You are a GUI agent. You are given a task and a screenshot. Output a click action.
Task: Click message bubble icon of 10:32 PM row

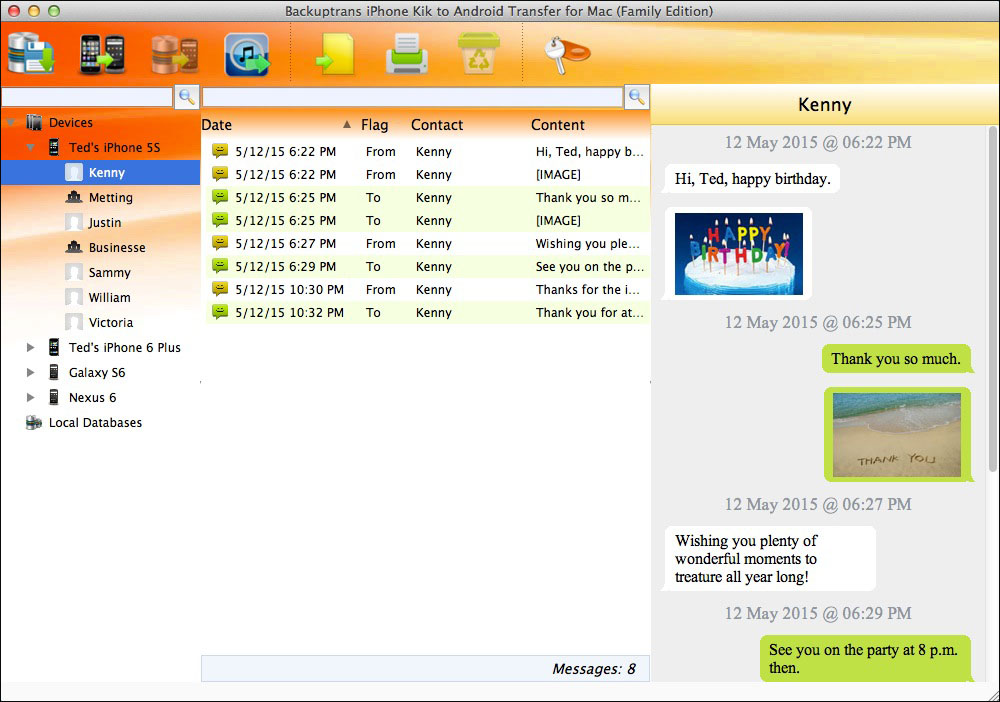point(220,312)
